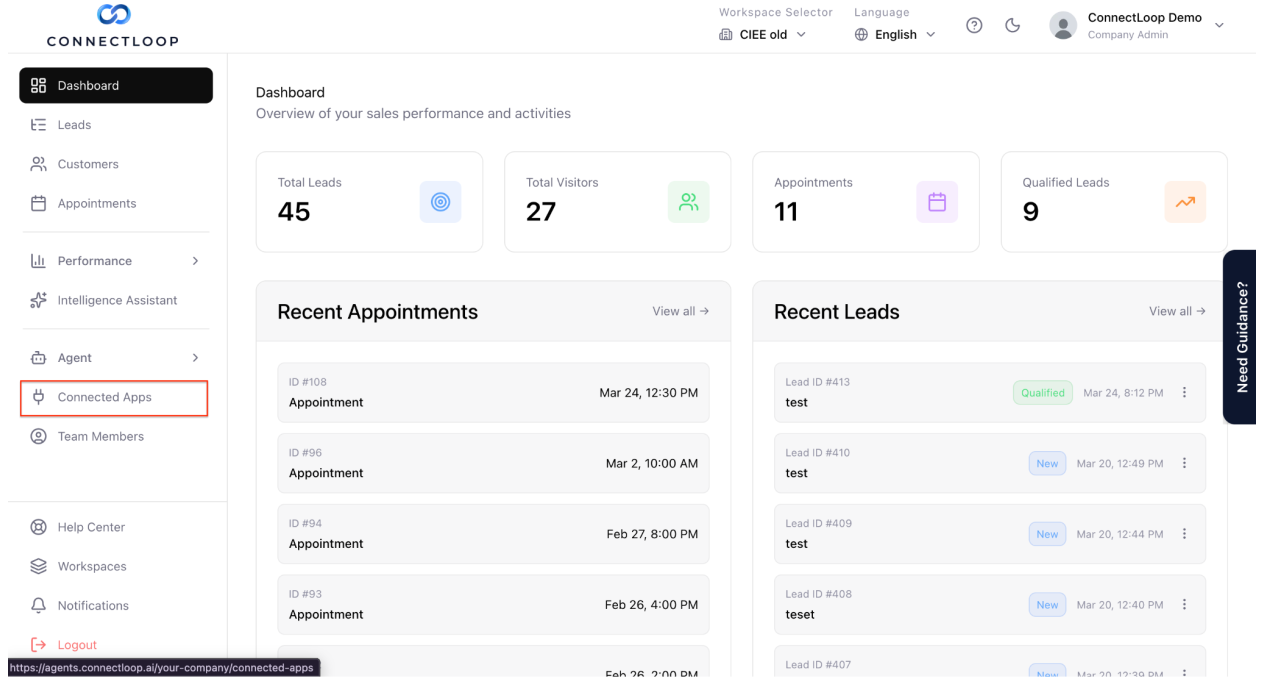Open options menu for Lead ID #409
The image size is (1262, 699).
[1185, 534]
